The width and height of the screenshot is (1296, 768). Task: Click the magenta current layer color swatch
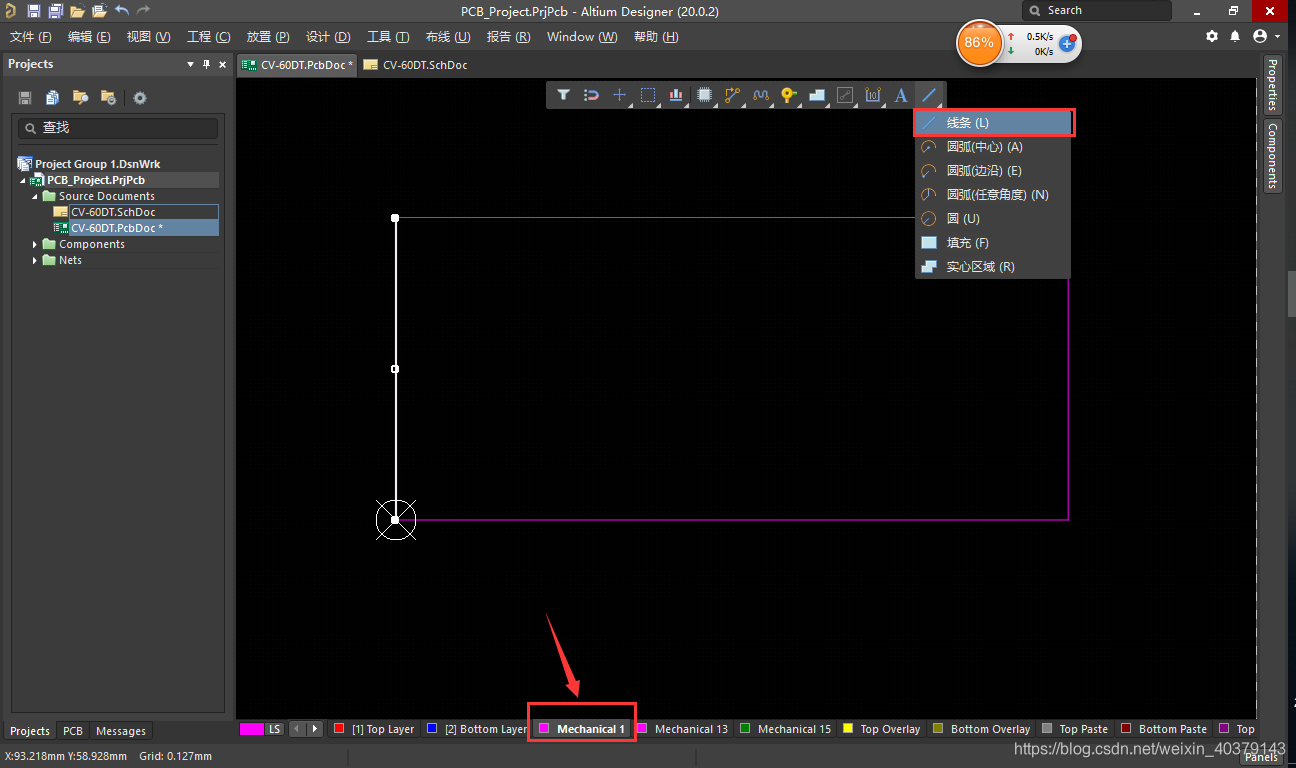tap(251, 729)
